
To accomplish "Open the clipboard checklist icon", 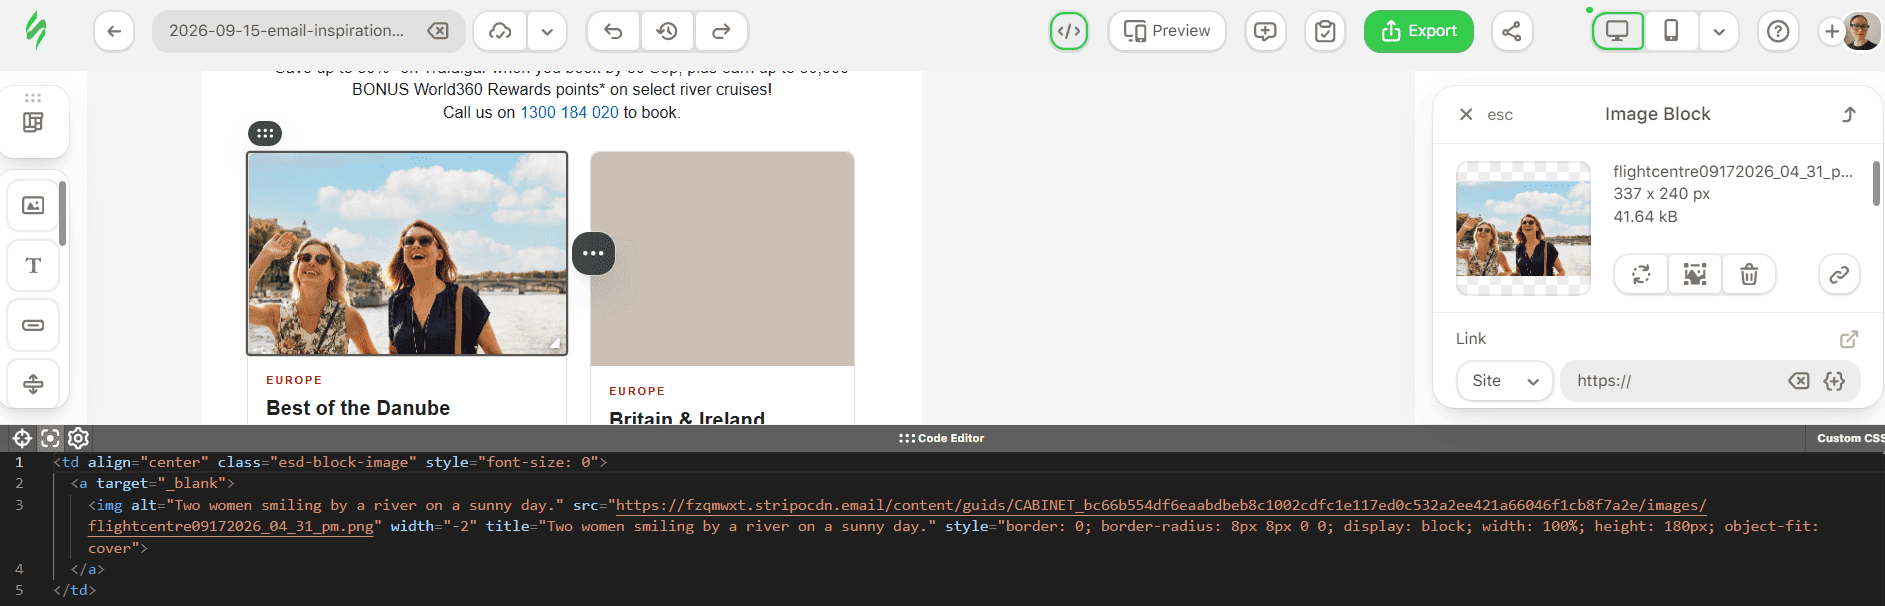I will click(1325, 31).
